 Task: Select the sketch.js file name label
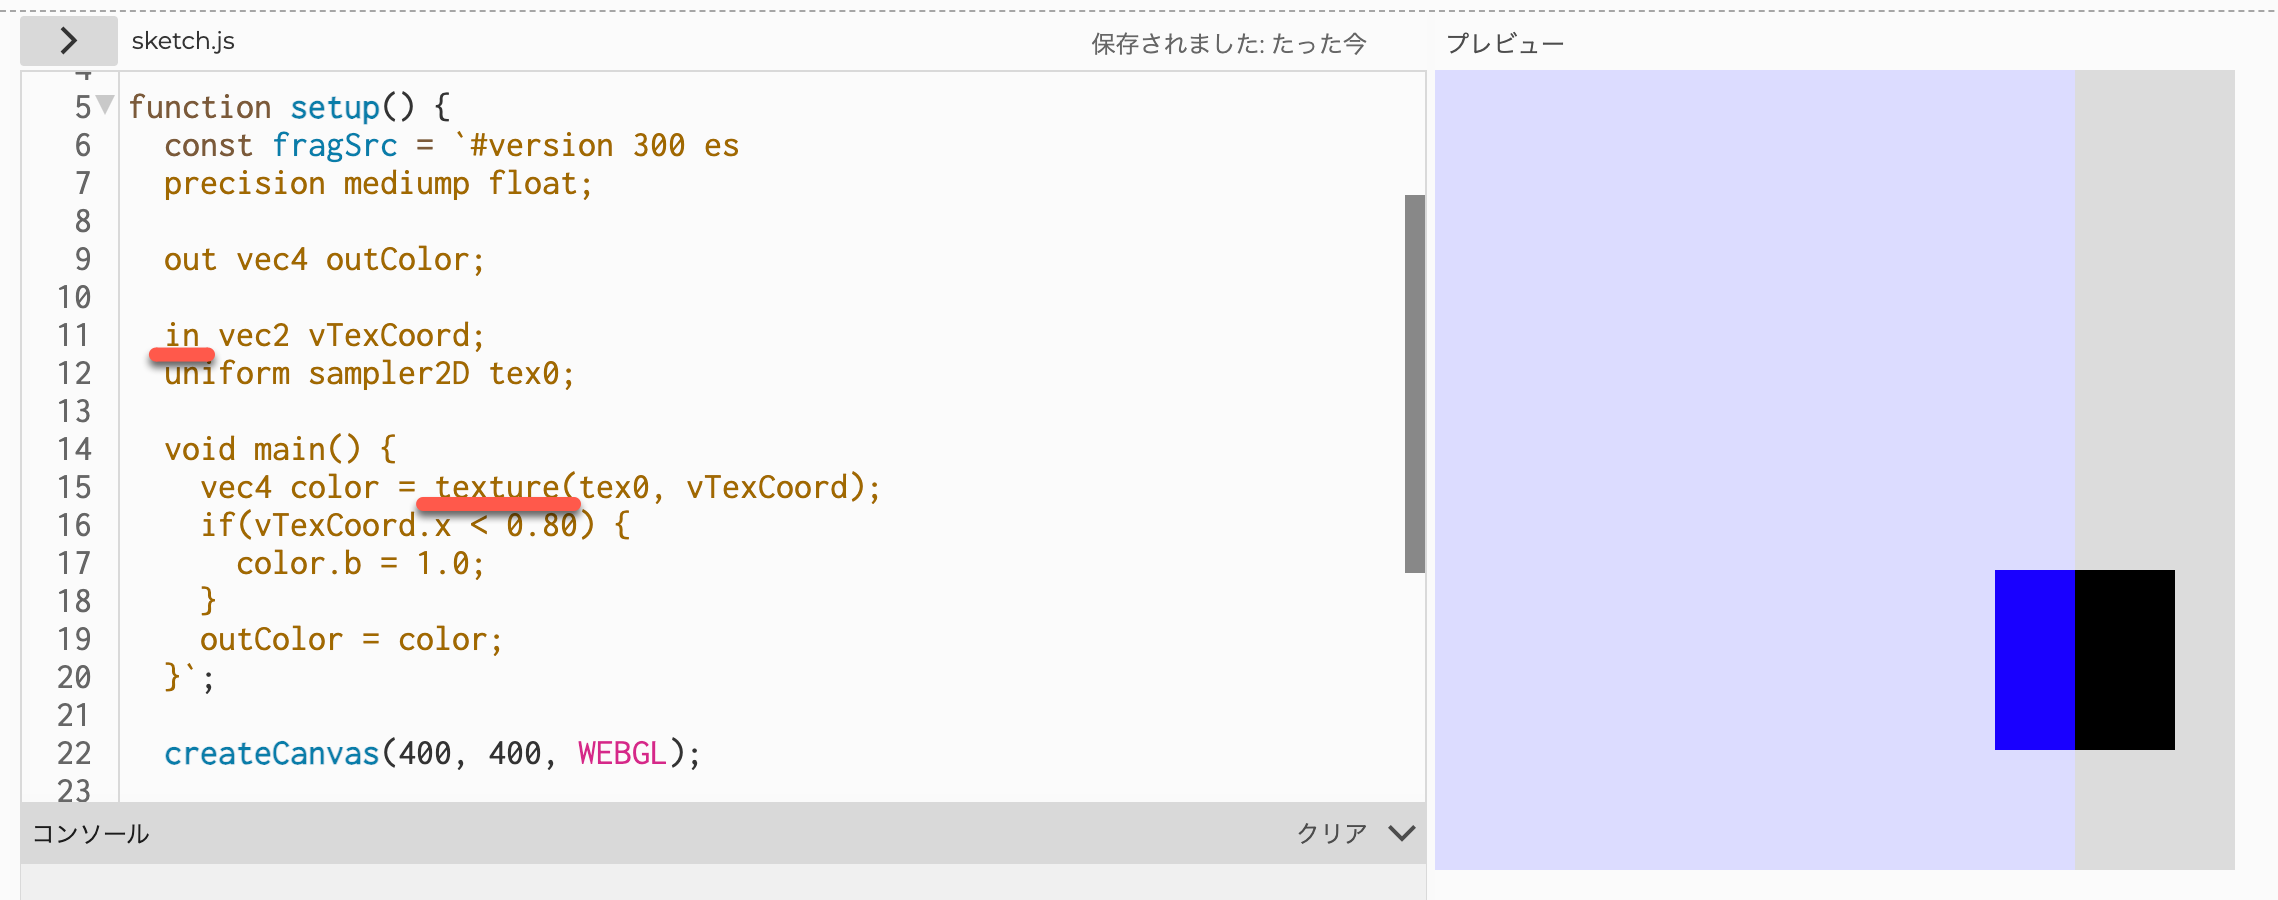coord(183,41)
